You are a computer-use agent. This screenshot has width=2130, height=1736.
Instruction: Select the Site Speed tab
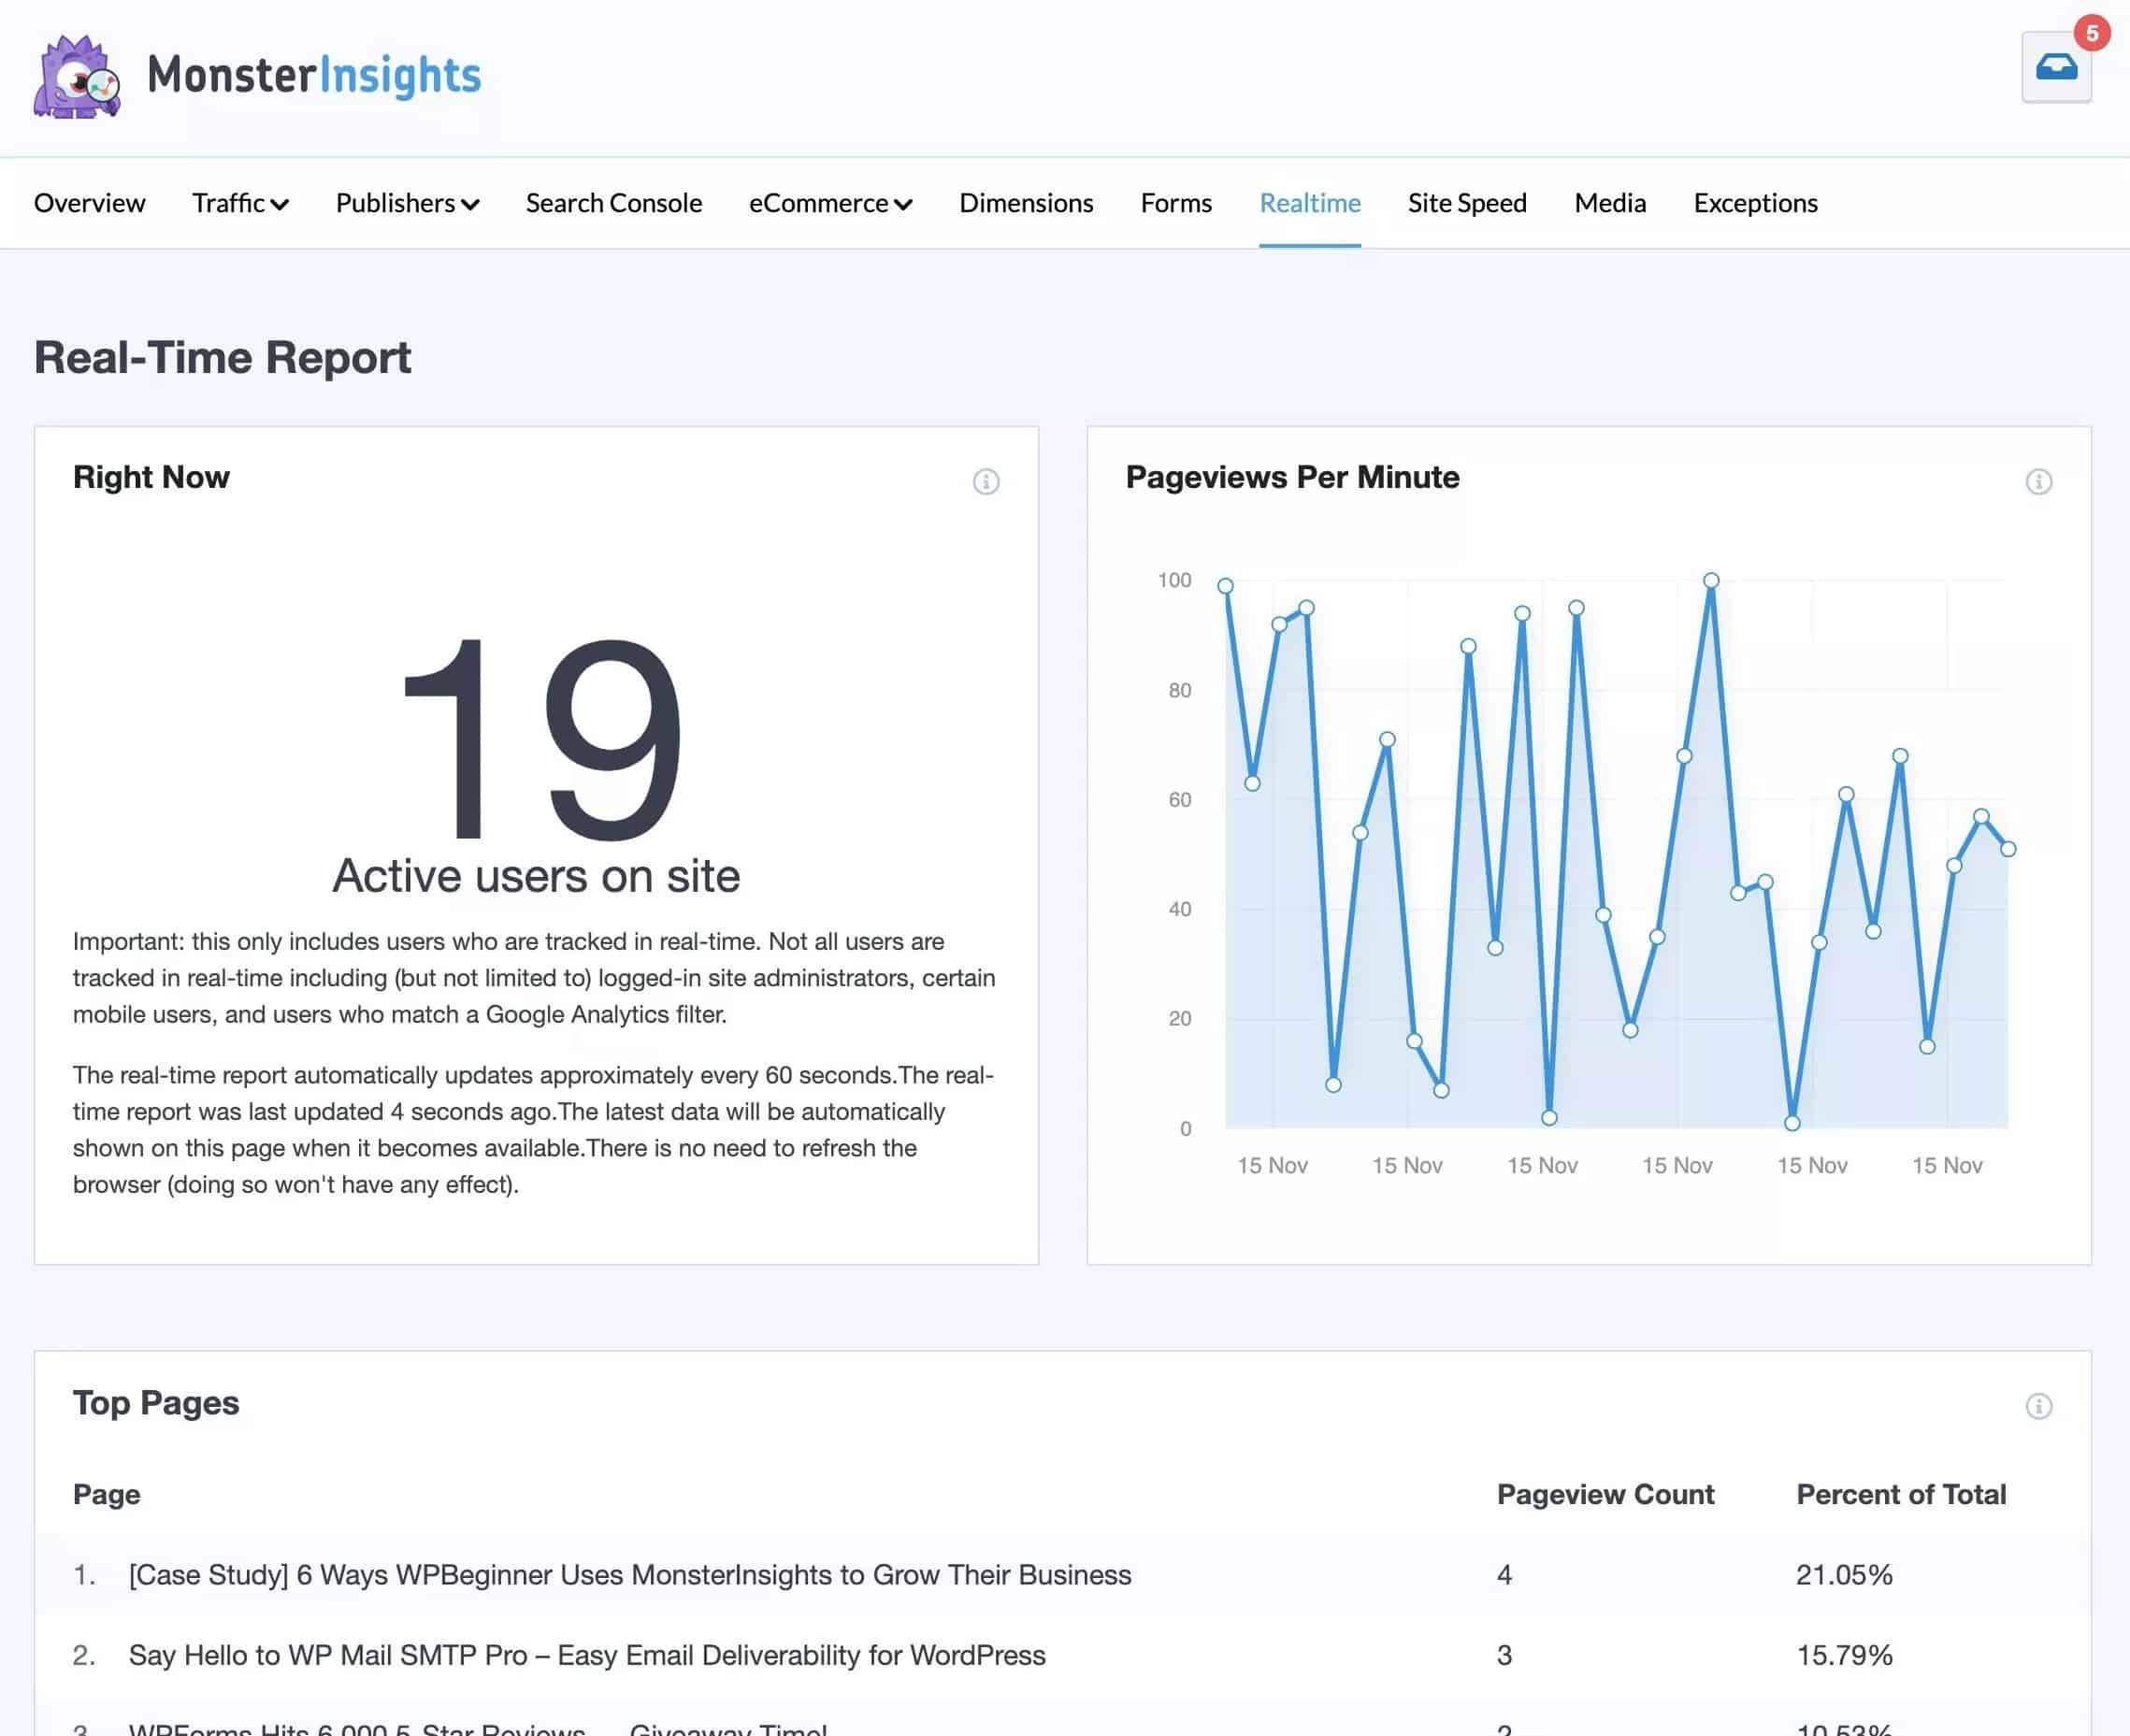pyautogui.click(x=1467, y=203)
